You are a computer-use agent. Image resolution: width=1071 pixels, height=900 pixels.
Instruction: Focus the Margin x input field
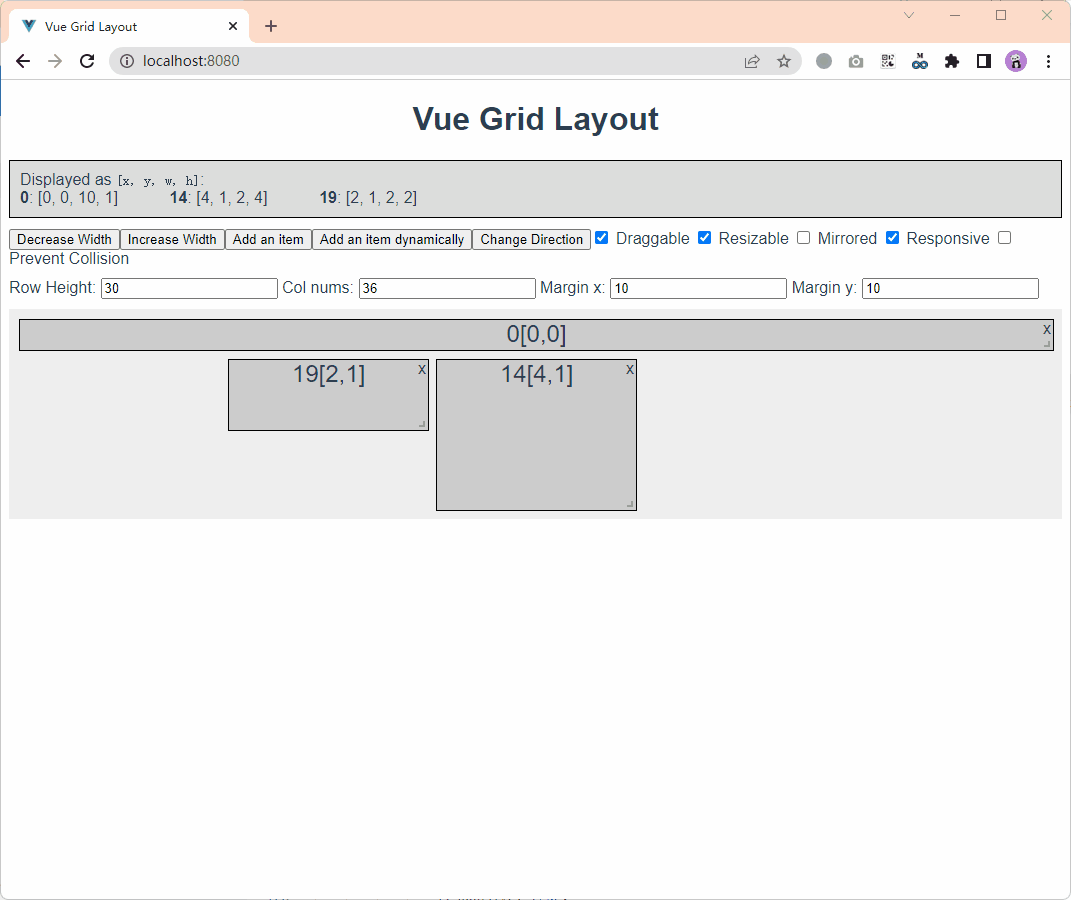point(698,288)
